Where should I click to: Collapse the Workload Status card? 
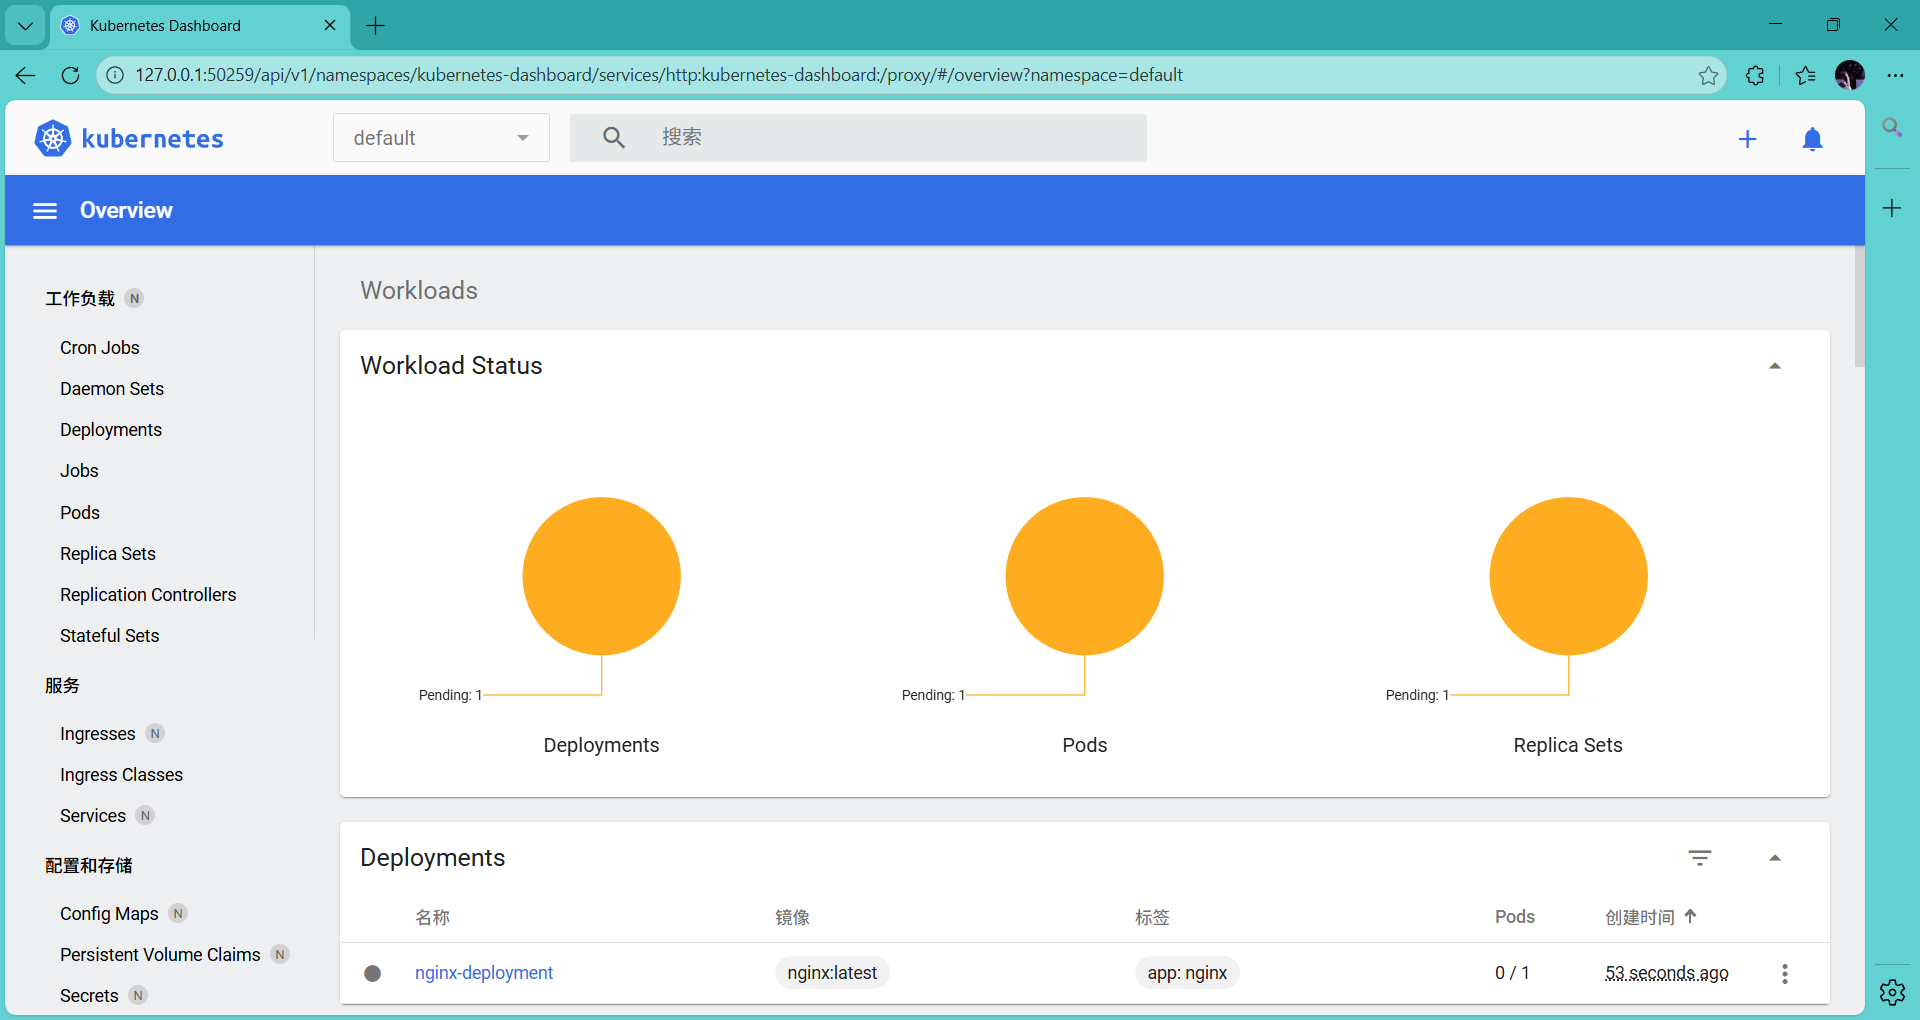click(1775, 366)
